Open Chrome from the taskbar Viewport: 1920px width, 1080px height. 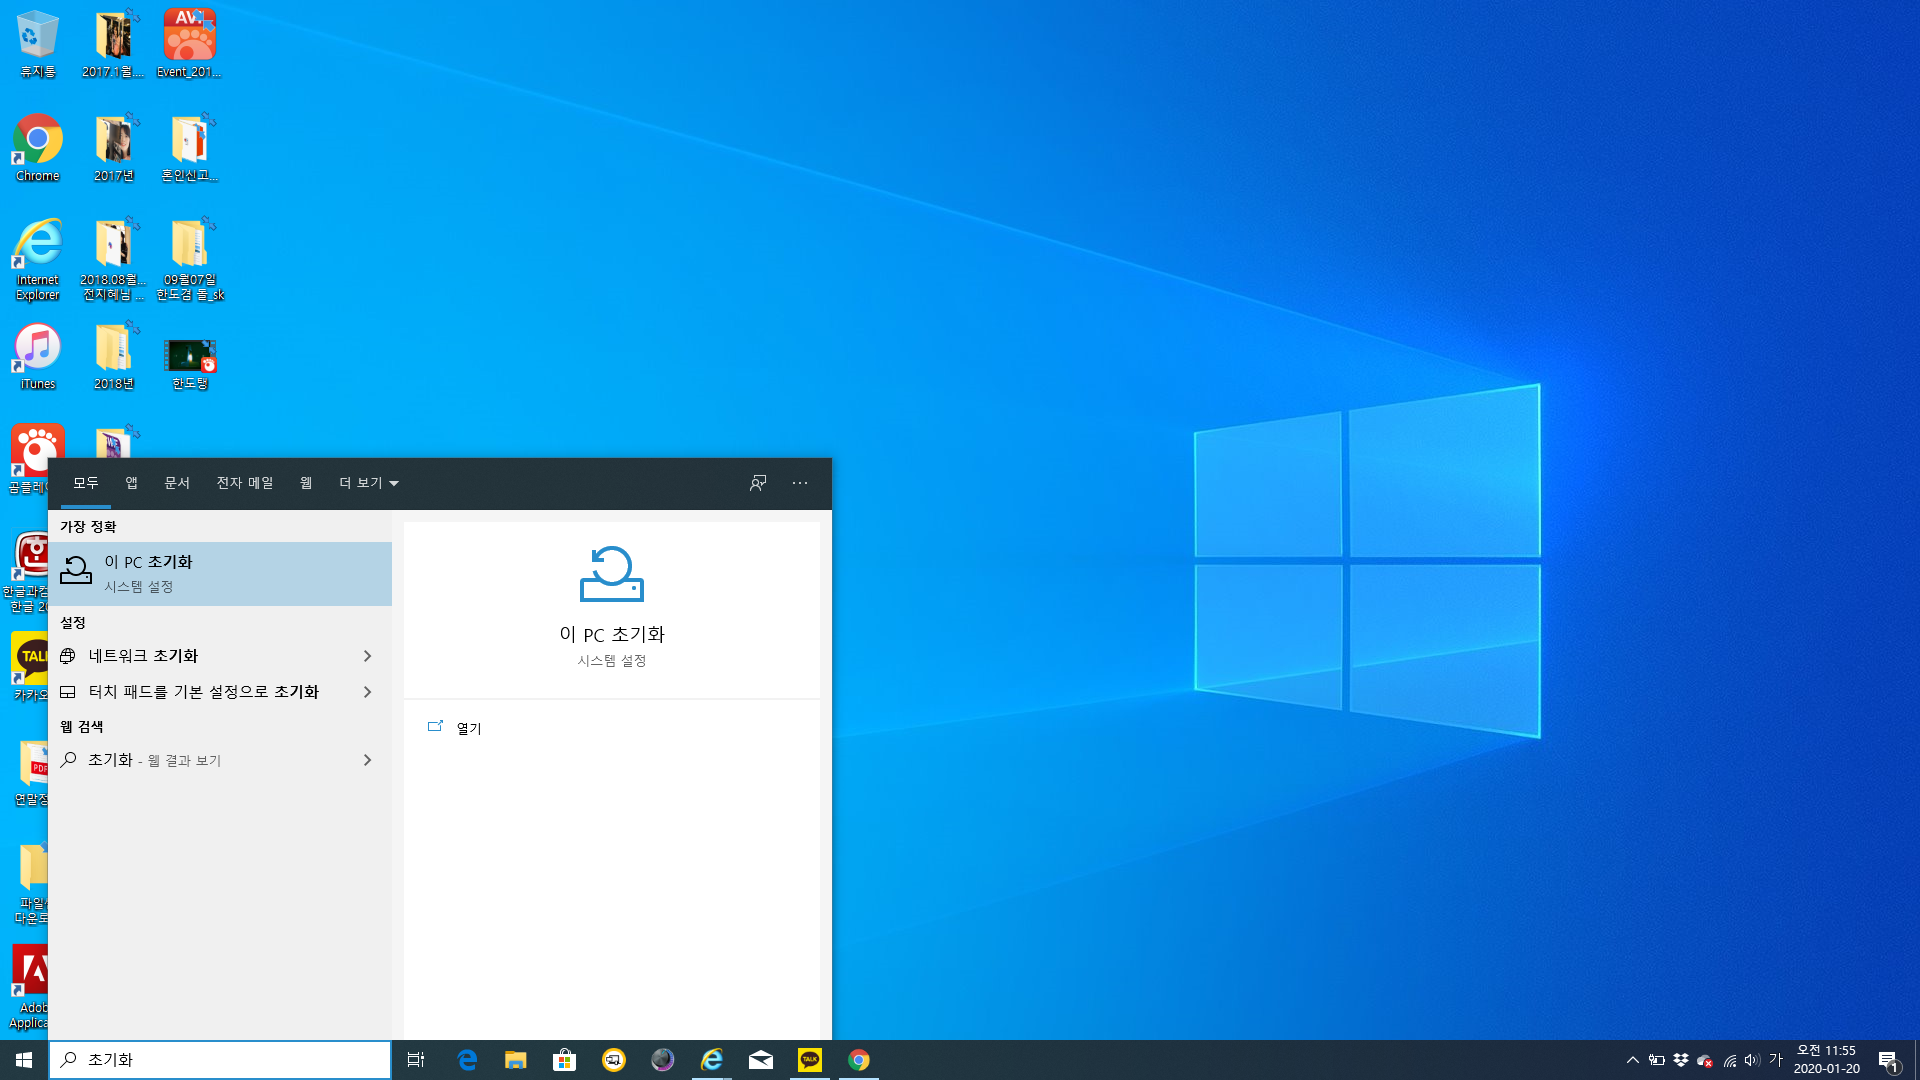point(859,1060)
